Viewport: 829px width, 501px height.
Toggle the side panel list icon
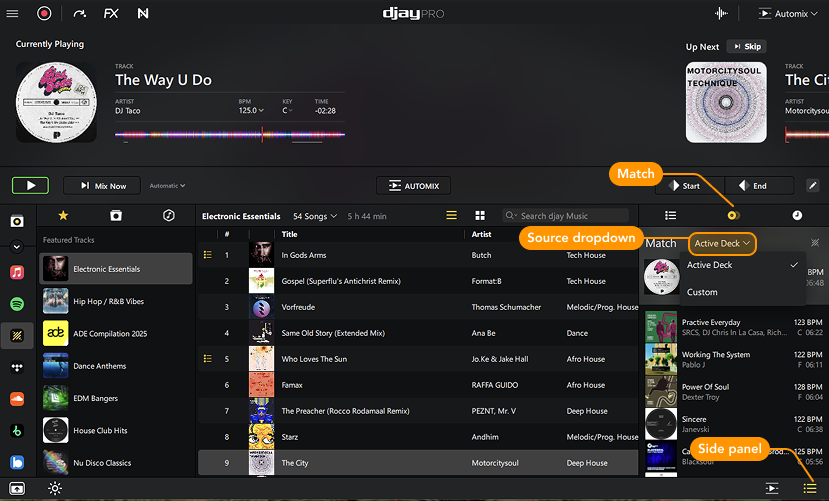(x=809, y=488)
